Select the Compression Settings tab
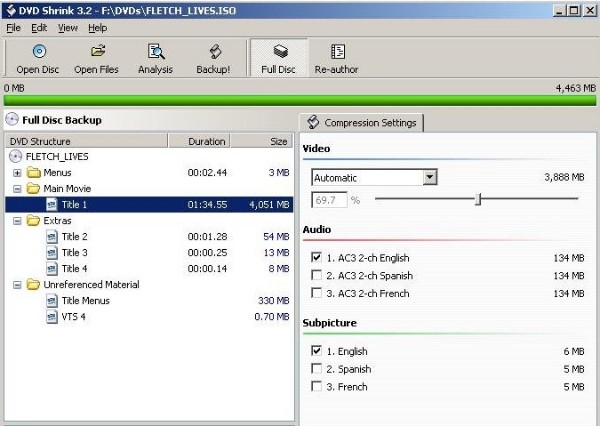Screen dimensions: 600x426 [x=362, y=122]
